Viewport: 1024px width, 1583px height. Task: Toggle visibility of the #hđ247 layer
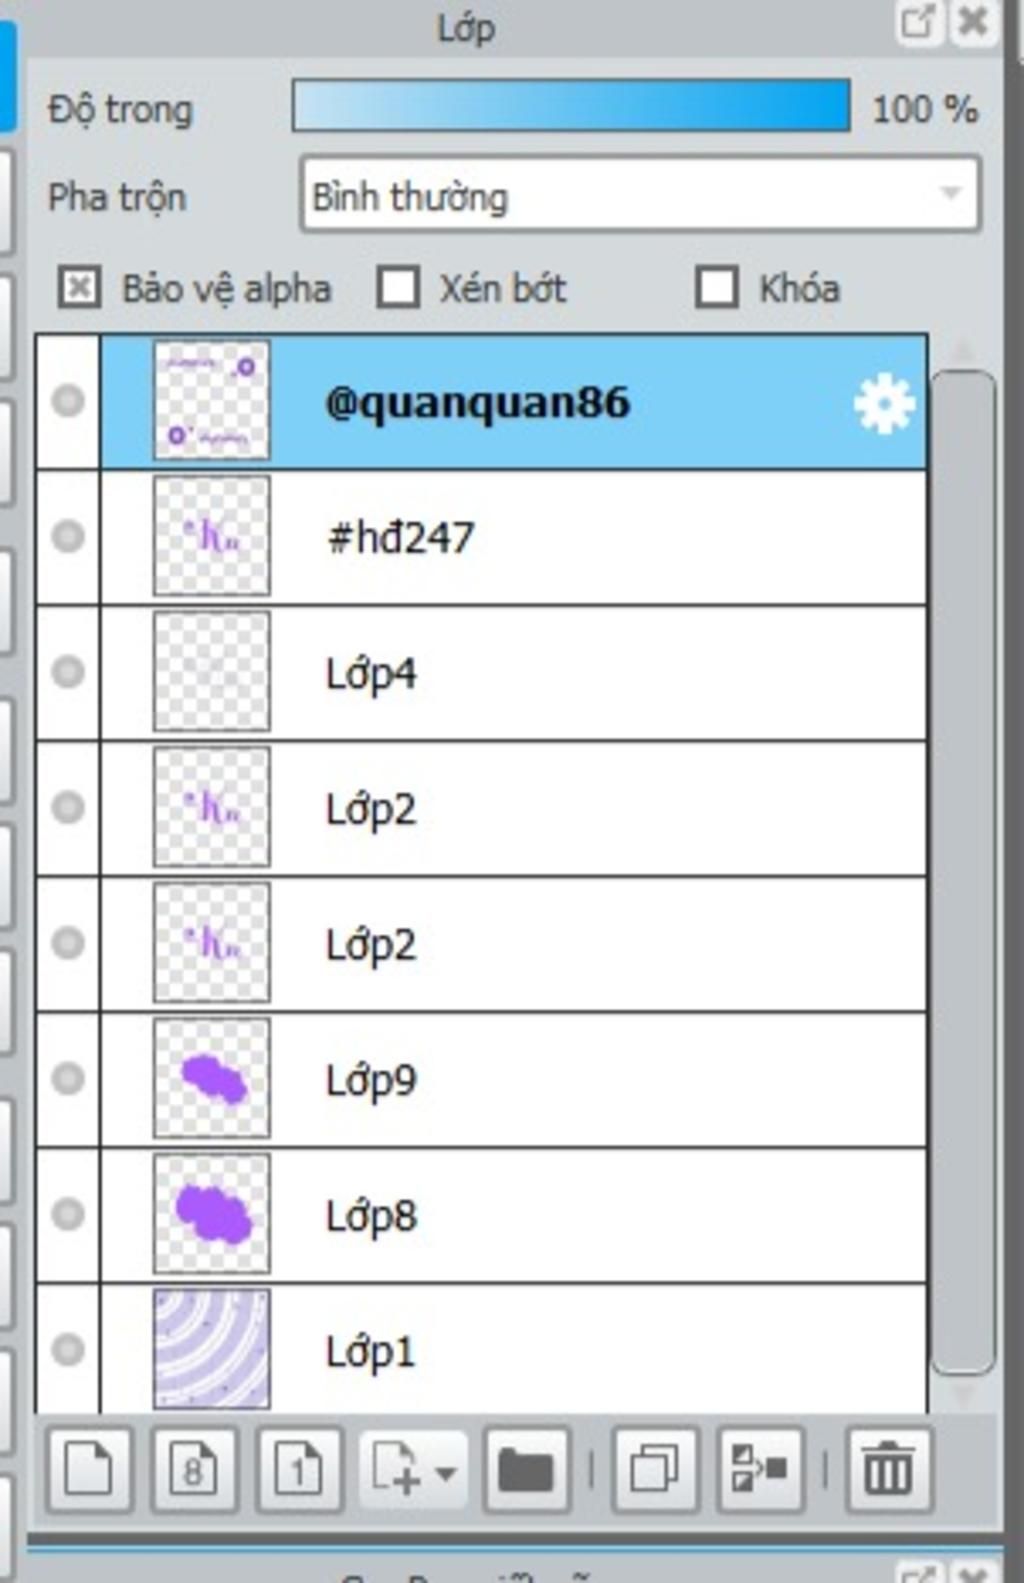pyautogui.click(x=68, y=537)
